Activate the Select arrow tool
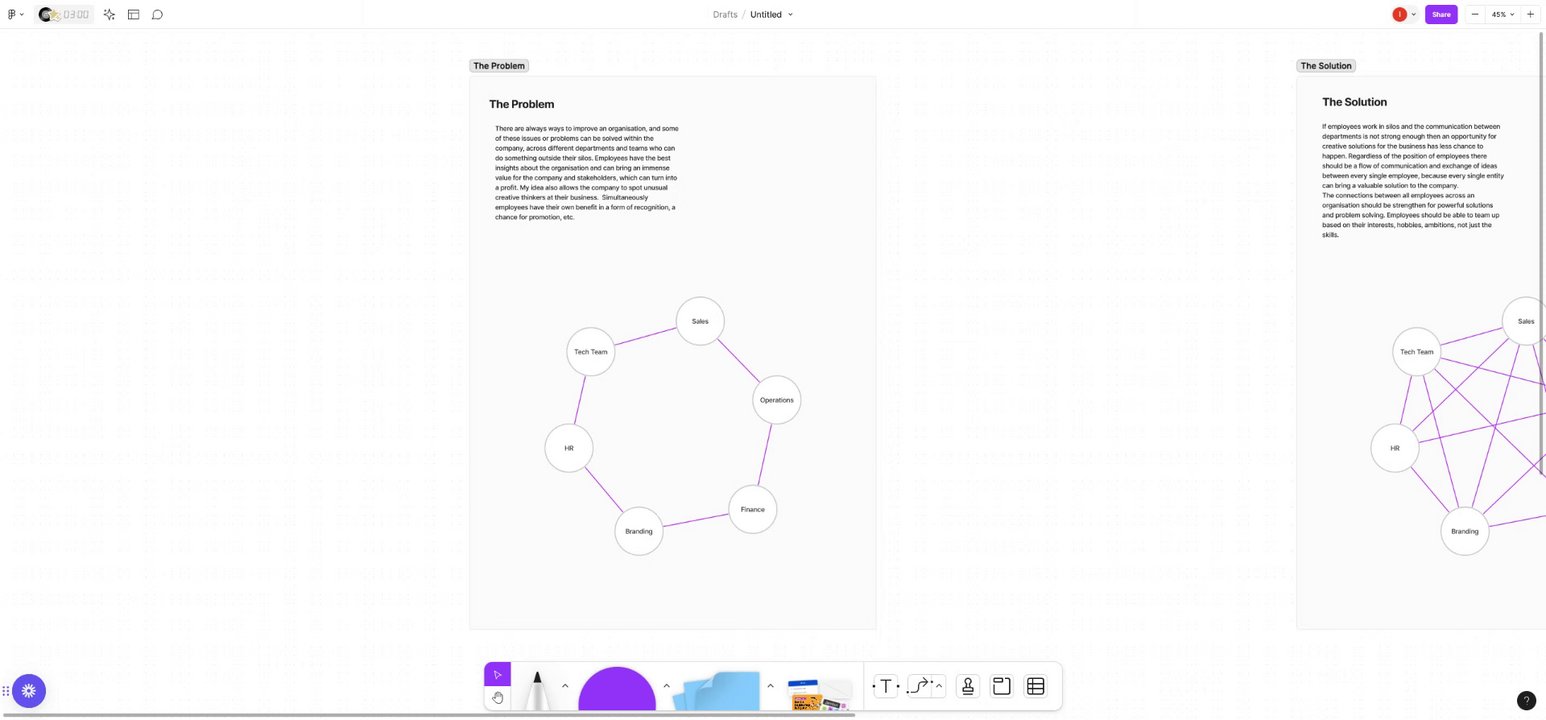Screen dimensions: 1546x720 [497, 674]
